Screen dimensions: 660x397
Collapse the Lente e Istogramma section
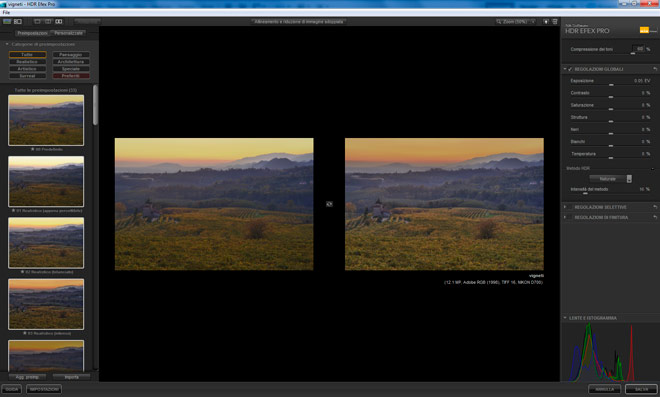coord(565,318)
